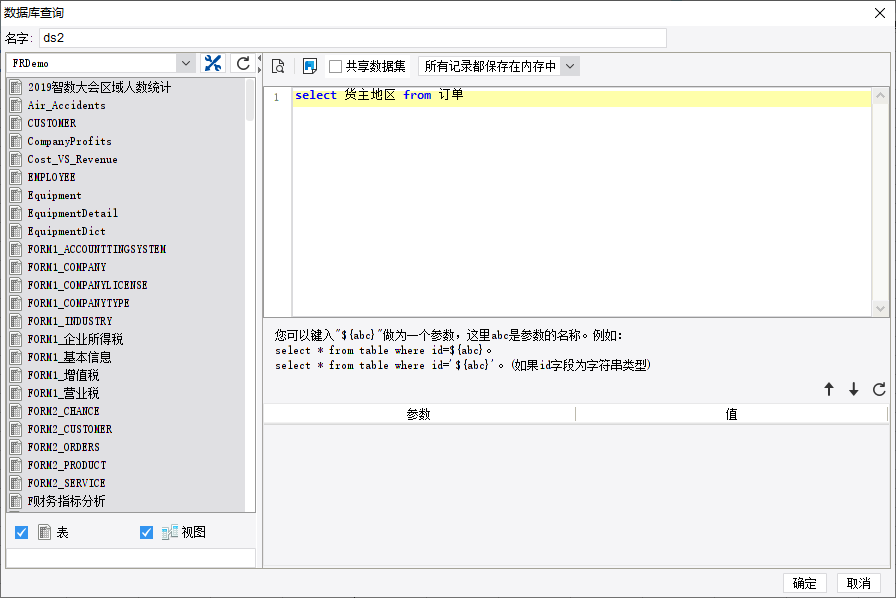Click table icon beside FORM2_PRODUCT
This screenshot has width=896, height=598.
click(x=16, y=465)
